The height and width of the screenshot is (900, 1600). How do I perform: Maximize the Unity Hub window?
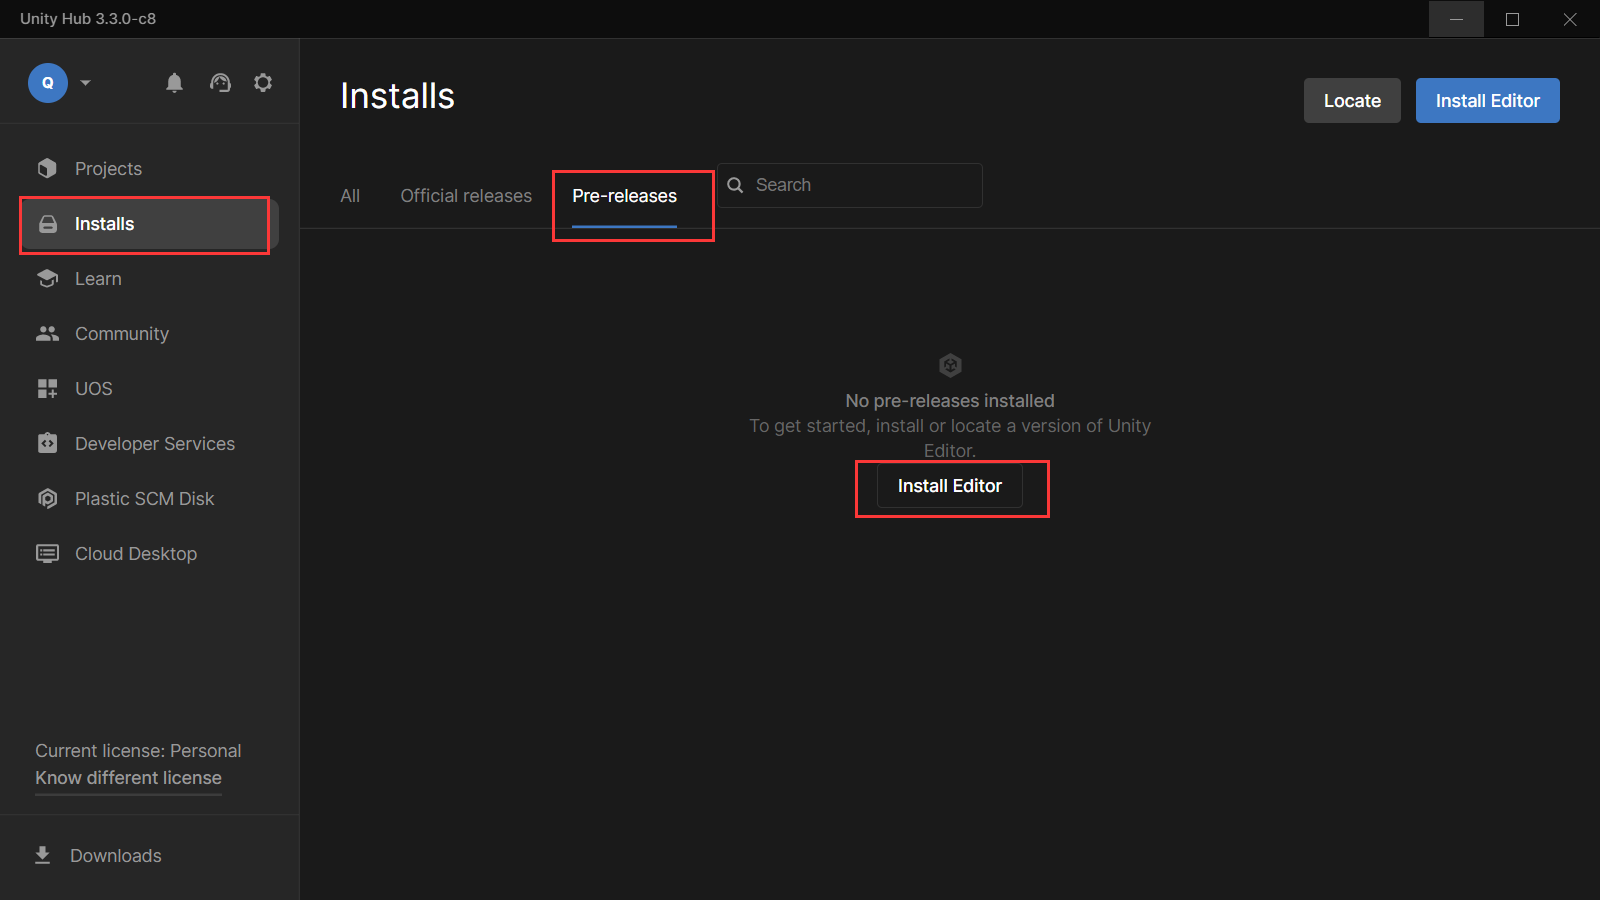coord(1512,19)
